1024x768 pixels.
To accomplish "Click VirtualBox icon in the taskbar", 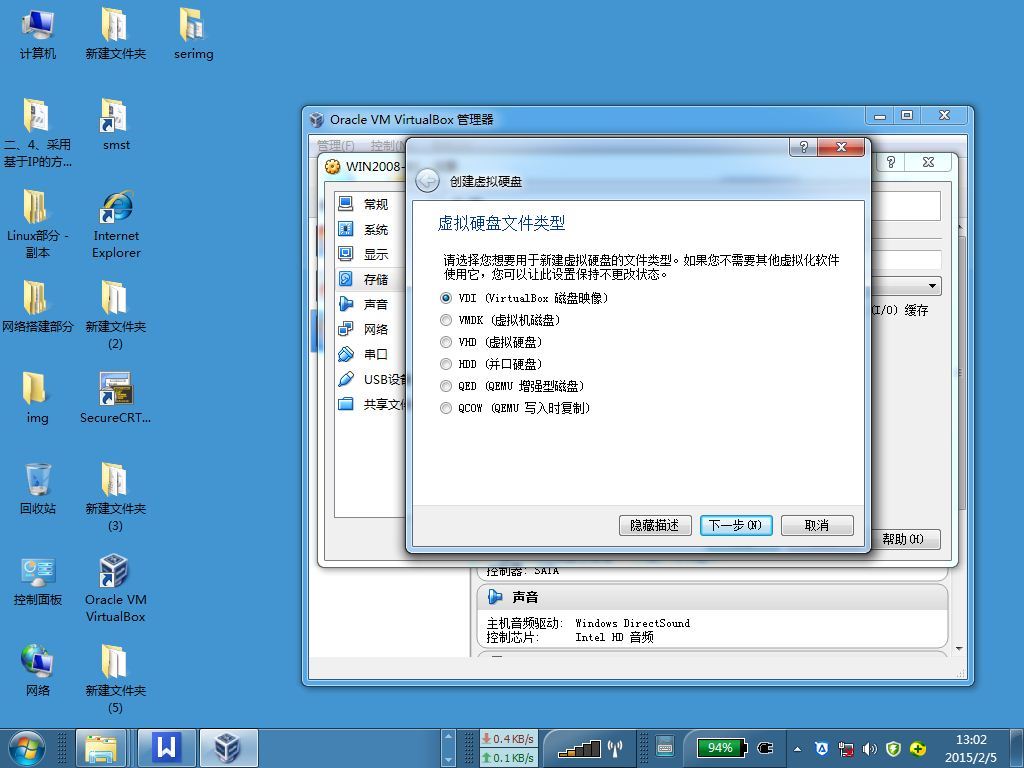I will click(228, 748).
